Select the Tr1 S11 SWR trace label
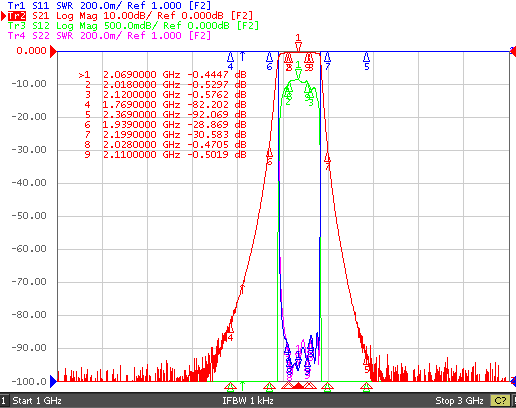This screenshot has height=408, width=516. [109, 5]
